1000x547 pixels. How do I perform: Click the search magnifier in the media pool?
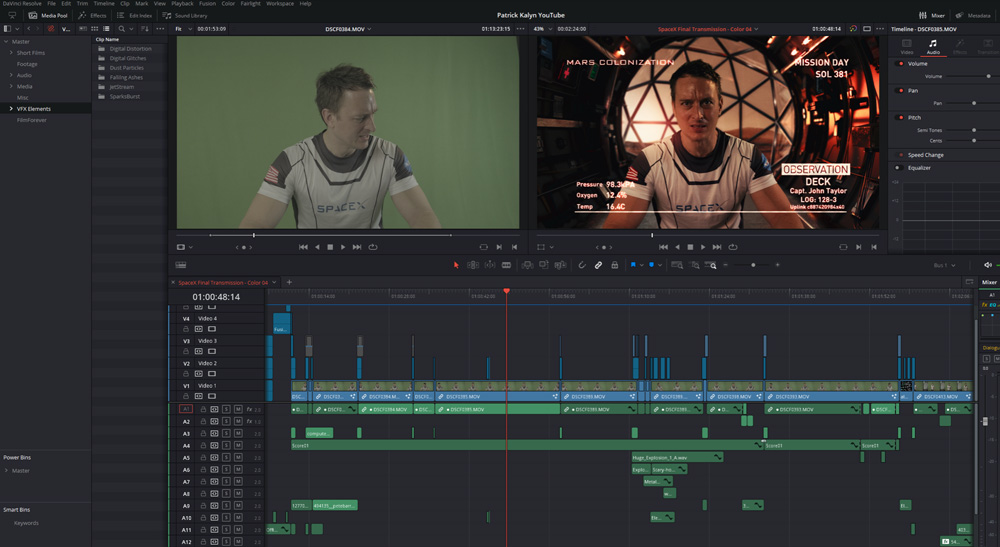(x=121, y=29)
